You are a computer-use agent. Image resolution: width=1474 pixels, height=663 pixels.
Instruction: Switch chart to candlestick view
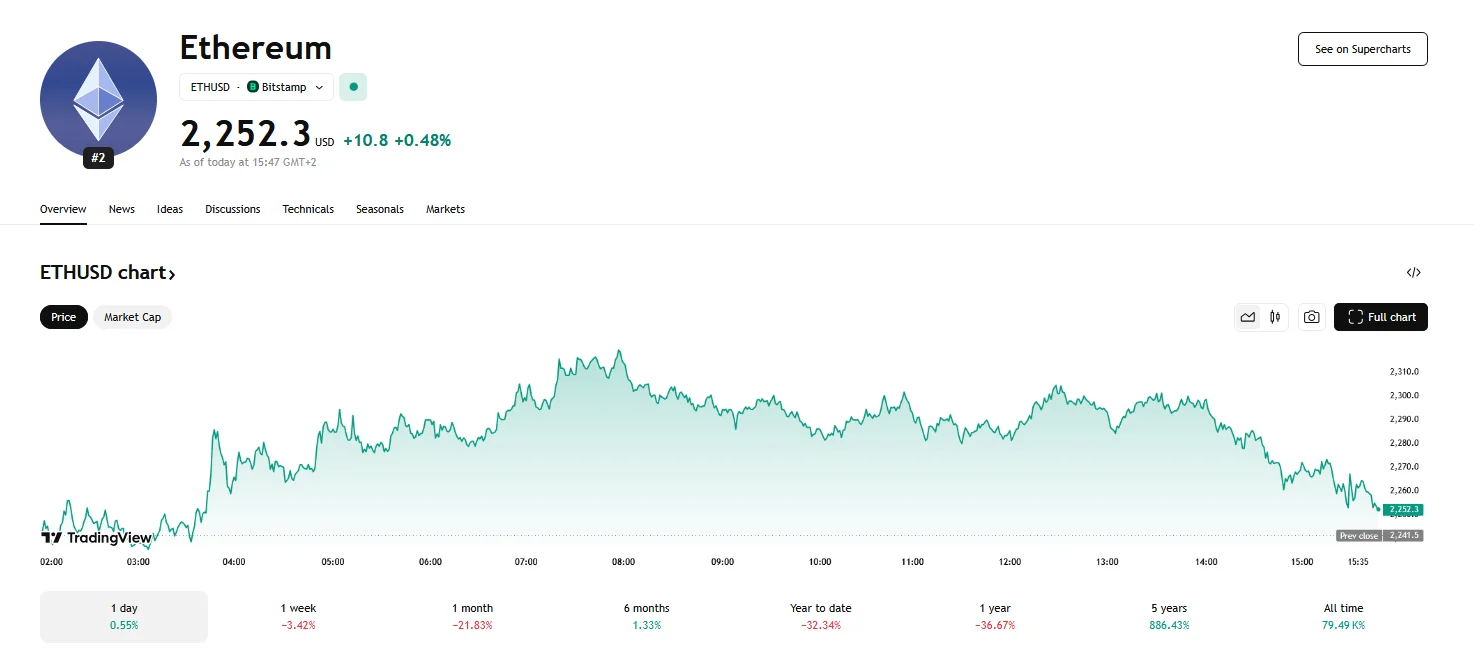[1274, 317]
